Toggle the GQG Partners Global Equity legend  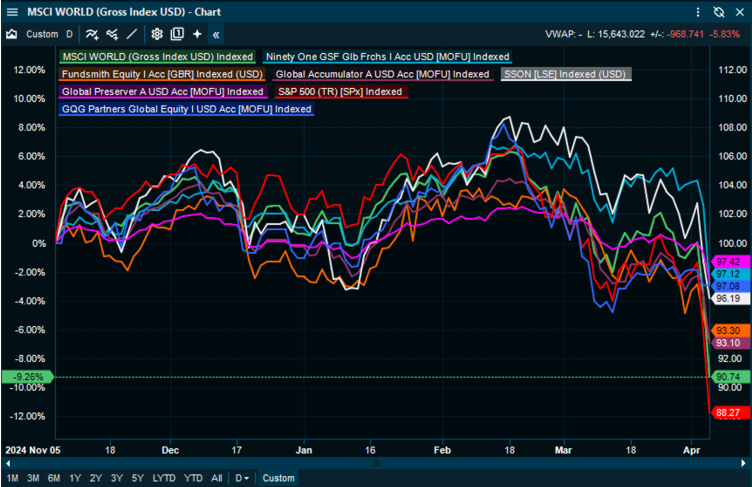[187, 109]
